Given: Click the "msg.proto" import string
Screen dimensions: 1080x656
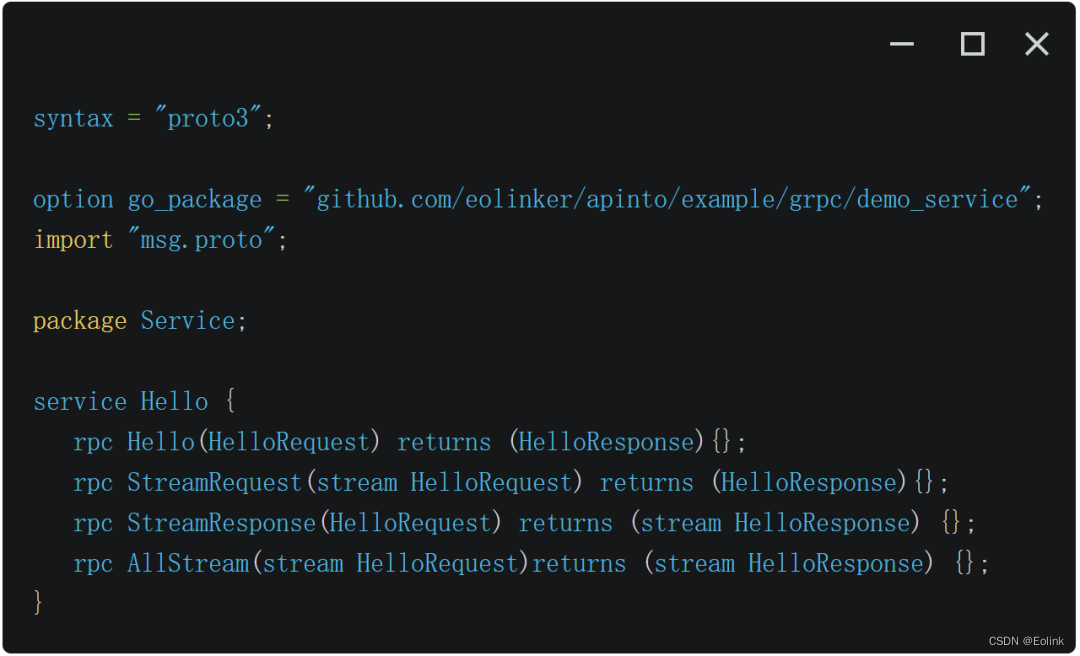Looking at the screenshot, I should (x=202, y=240).
